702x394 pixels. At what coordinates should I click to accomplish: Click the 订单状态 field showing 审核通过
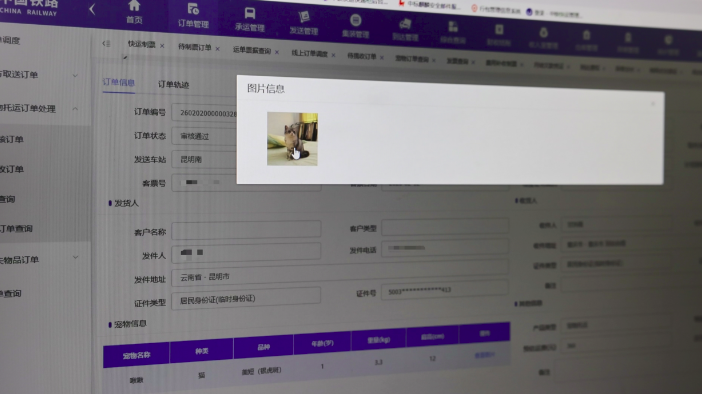coord(204,136)
